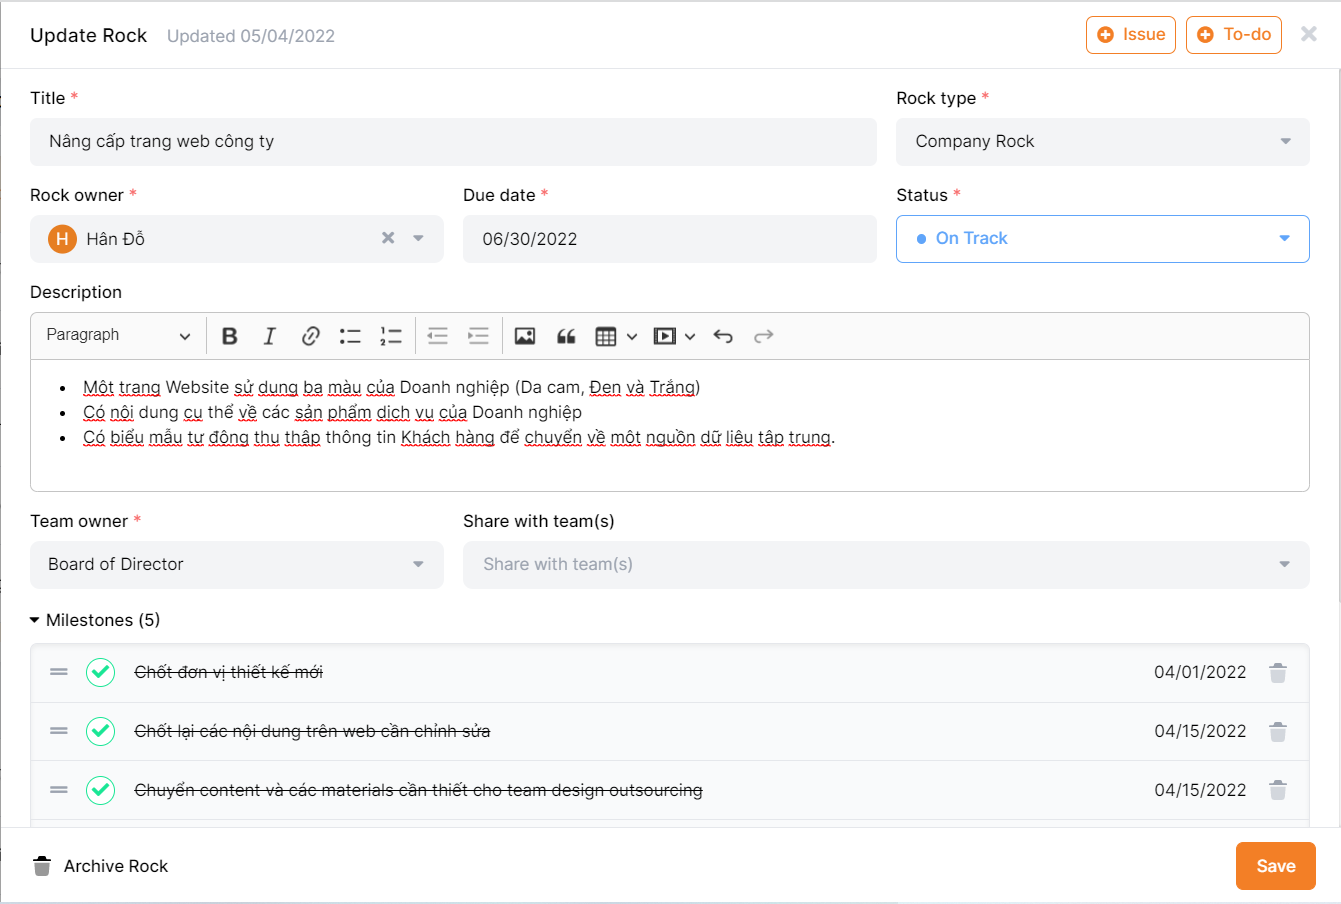This screenshot has width=1341, height=904.
Task: Delete milestone dated 04/01/2022
Action: point(1278,673)
